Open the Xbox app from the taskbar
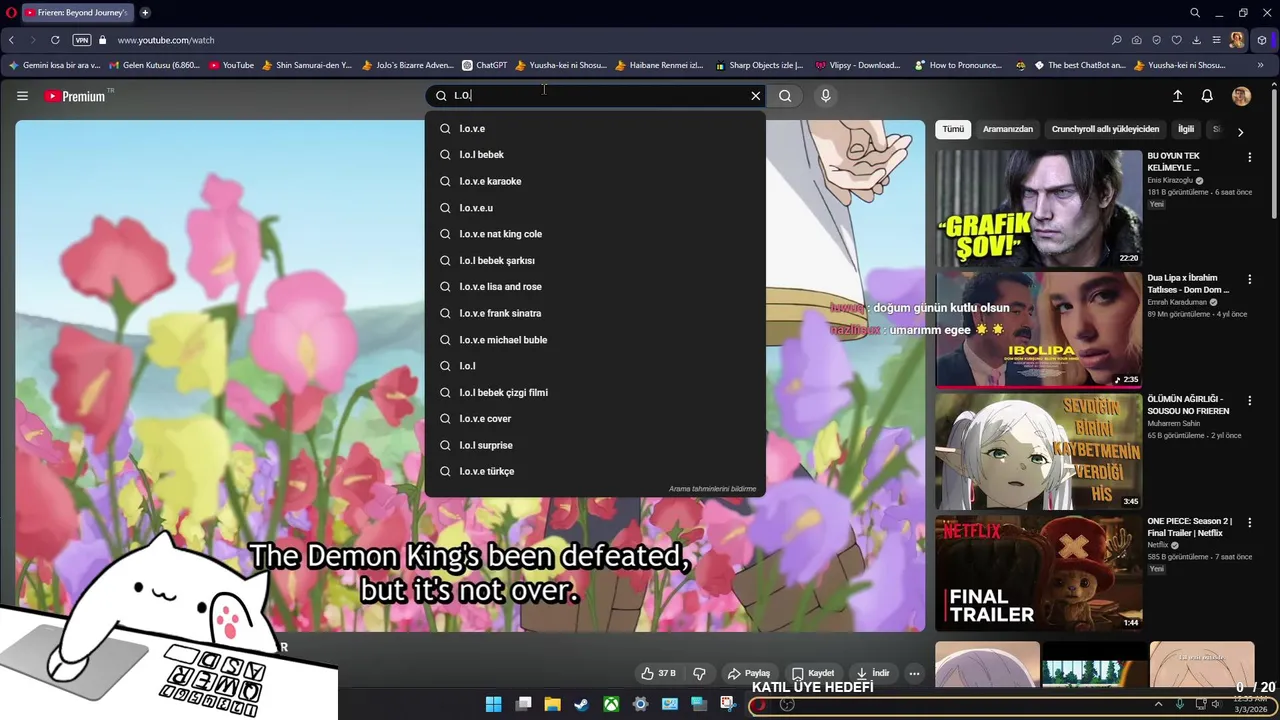1280x720 pixels. pos(611,705)
